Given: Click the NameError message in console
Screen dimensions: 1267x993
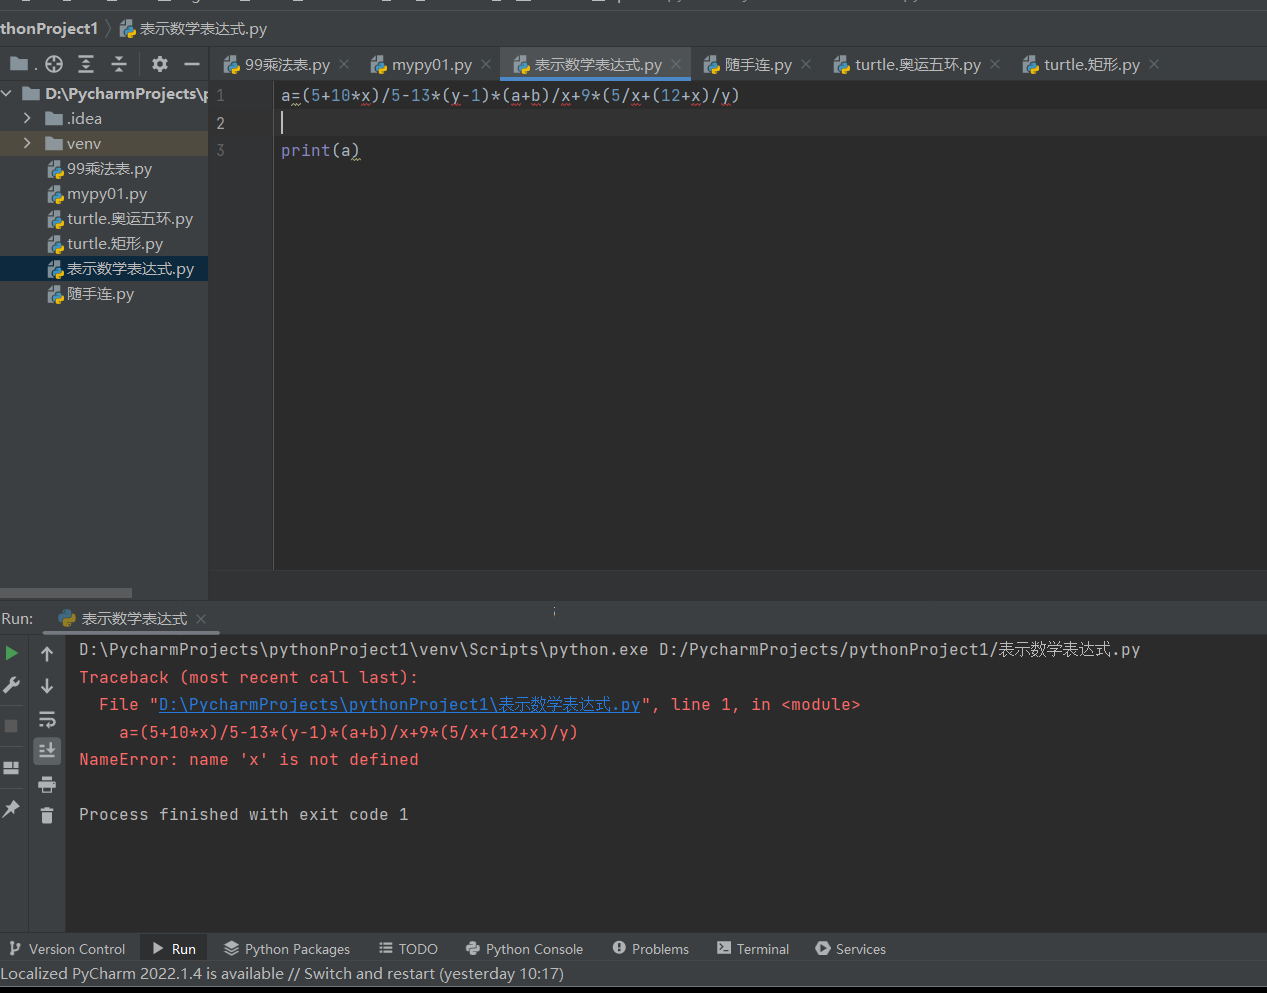Looking at the screenshot, I should click(249, 760).
